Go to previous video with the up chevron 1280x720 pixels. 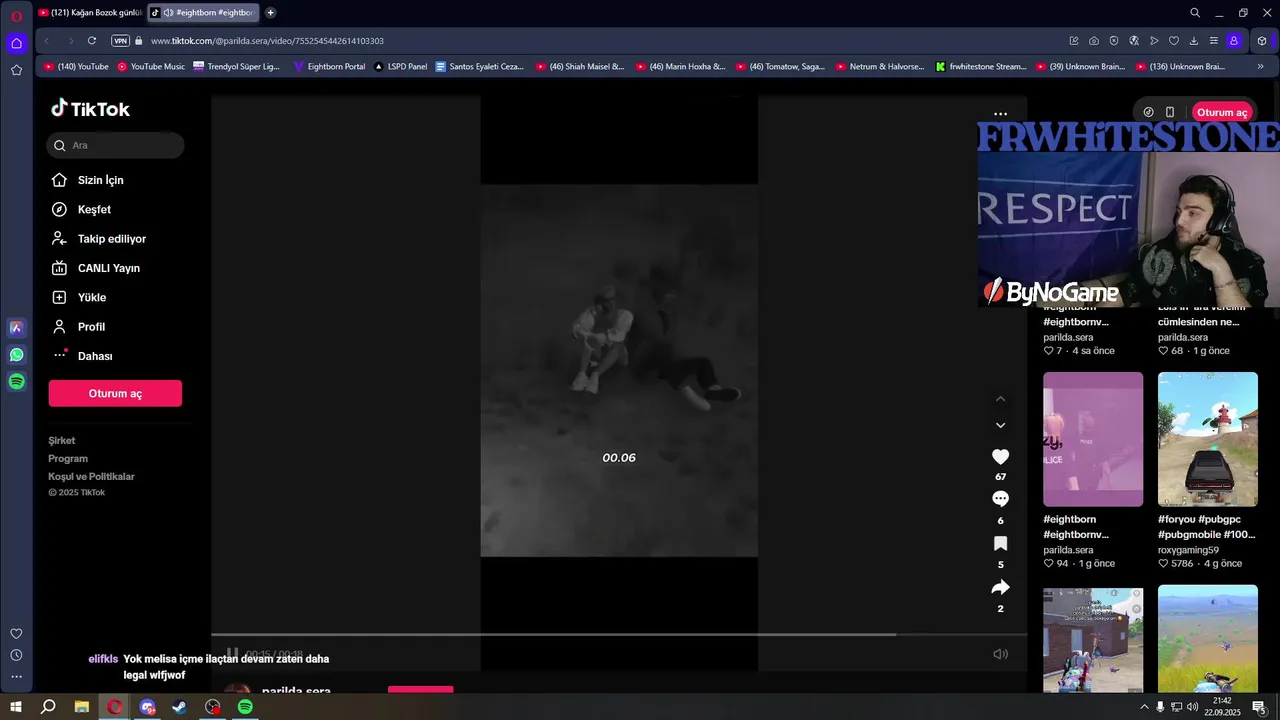coord(1000,399)
